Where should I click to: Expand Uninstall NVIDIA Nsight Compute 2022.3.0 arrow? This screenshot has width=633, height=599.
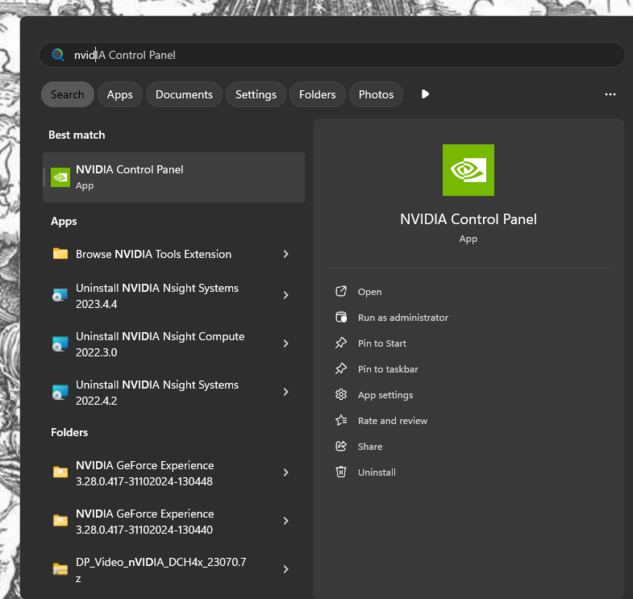(x=285, y=344)
